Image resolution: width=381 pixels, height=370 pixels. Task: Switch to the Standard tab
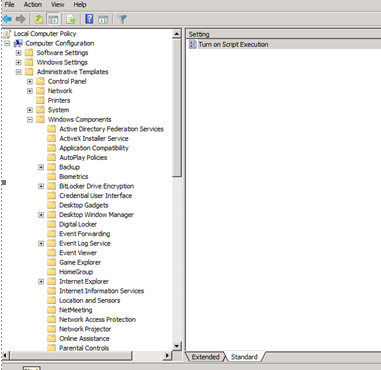[x=244, y=357]
